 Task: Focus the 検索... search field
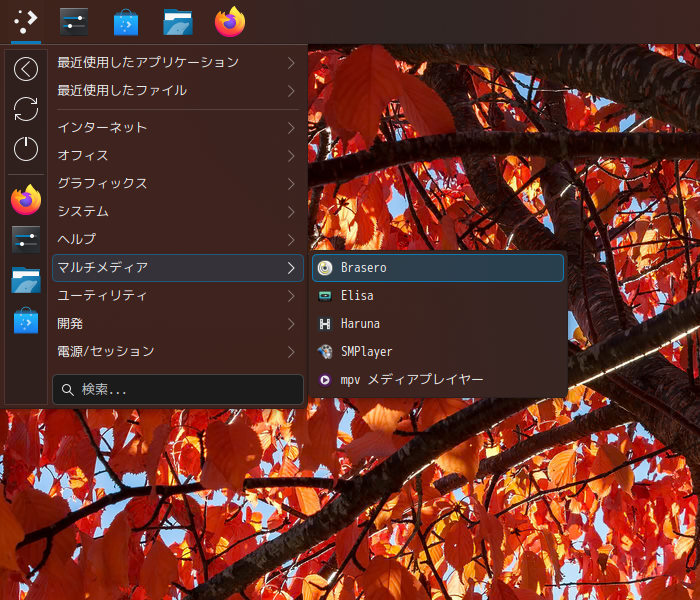(178, 390)
